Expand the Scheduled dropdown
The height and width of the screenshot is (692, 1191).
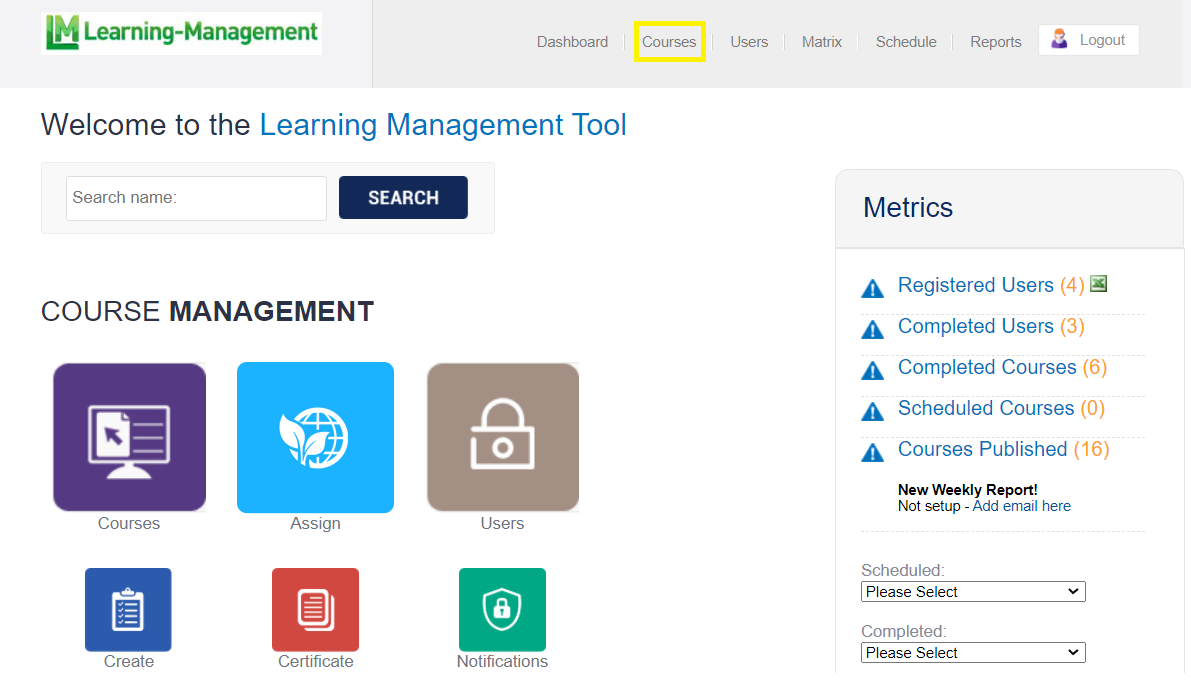[x=972, y=592]
